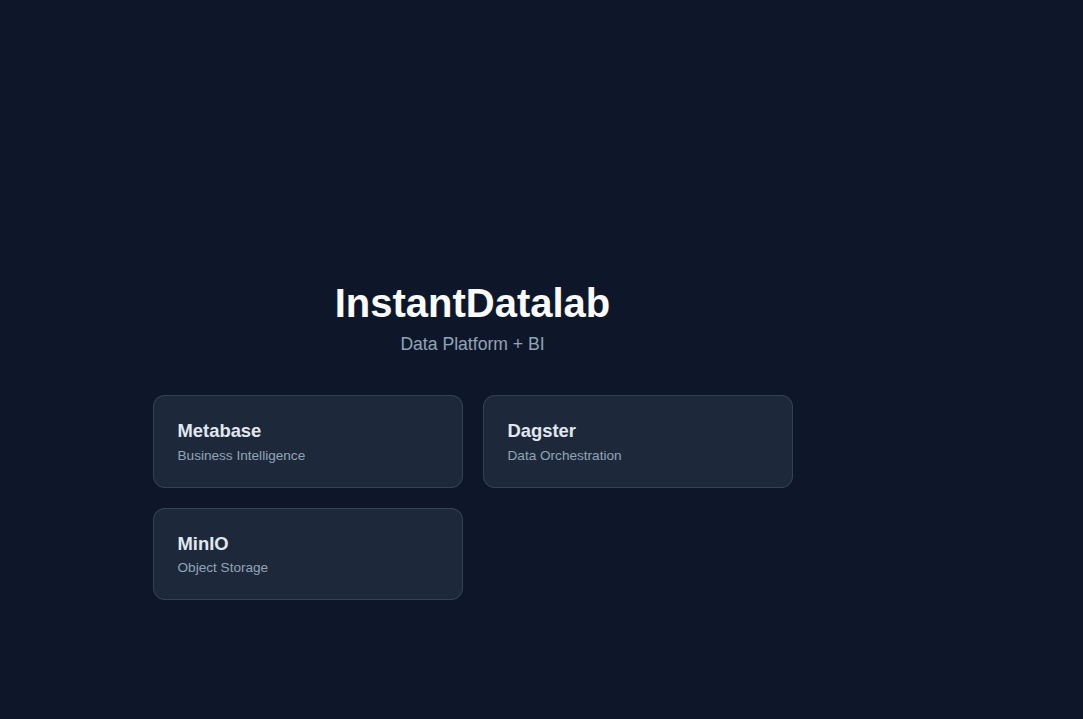Image resolution: width=1083 pixels, height=719 pixels.
Task: Launch the Business Intelligence service tile
Action: coord(307,441)
